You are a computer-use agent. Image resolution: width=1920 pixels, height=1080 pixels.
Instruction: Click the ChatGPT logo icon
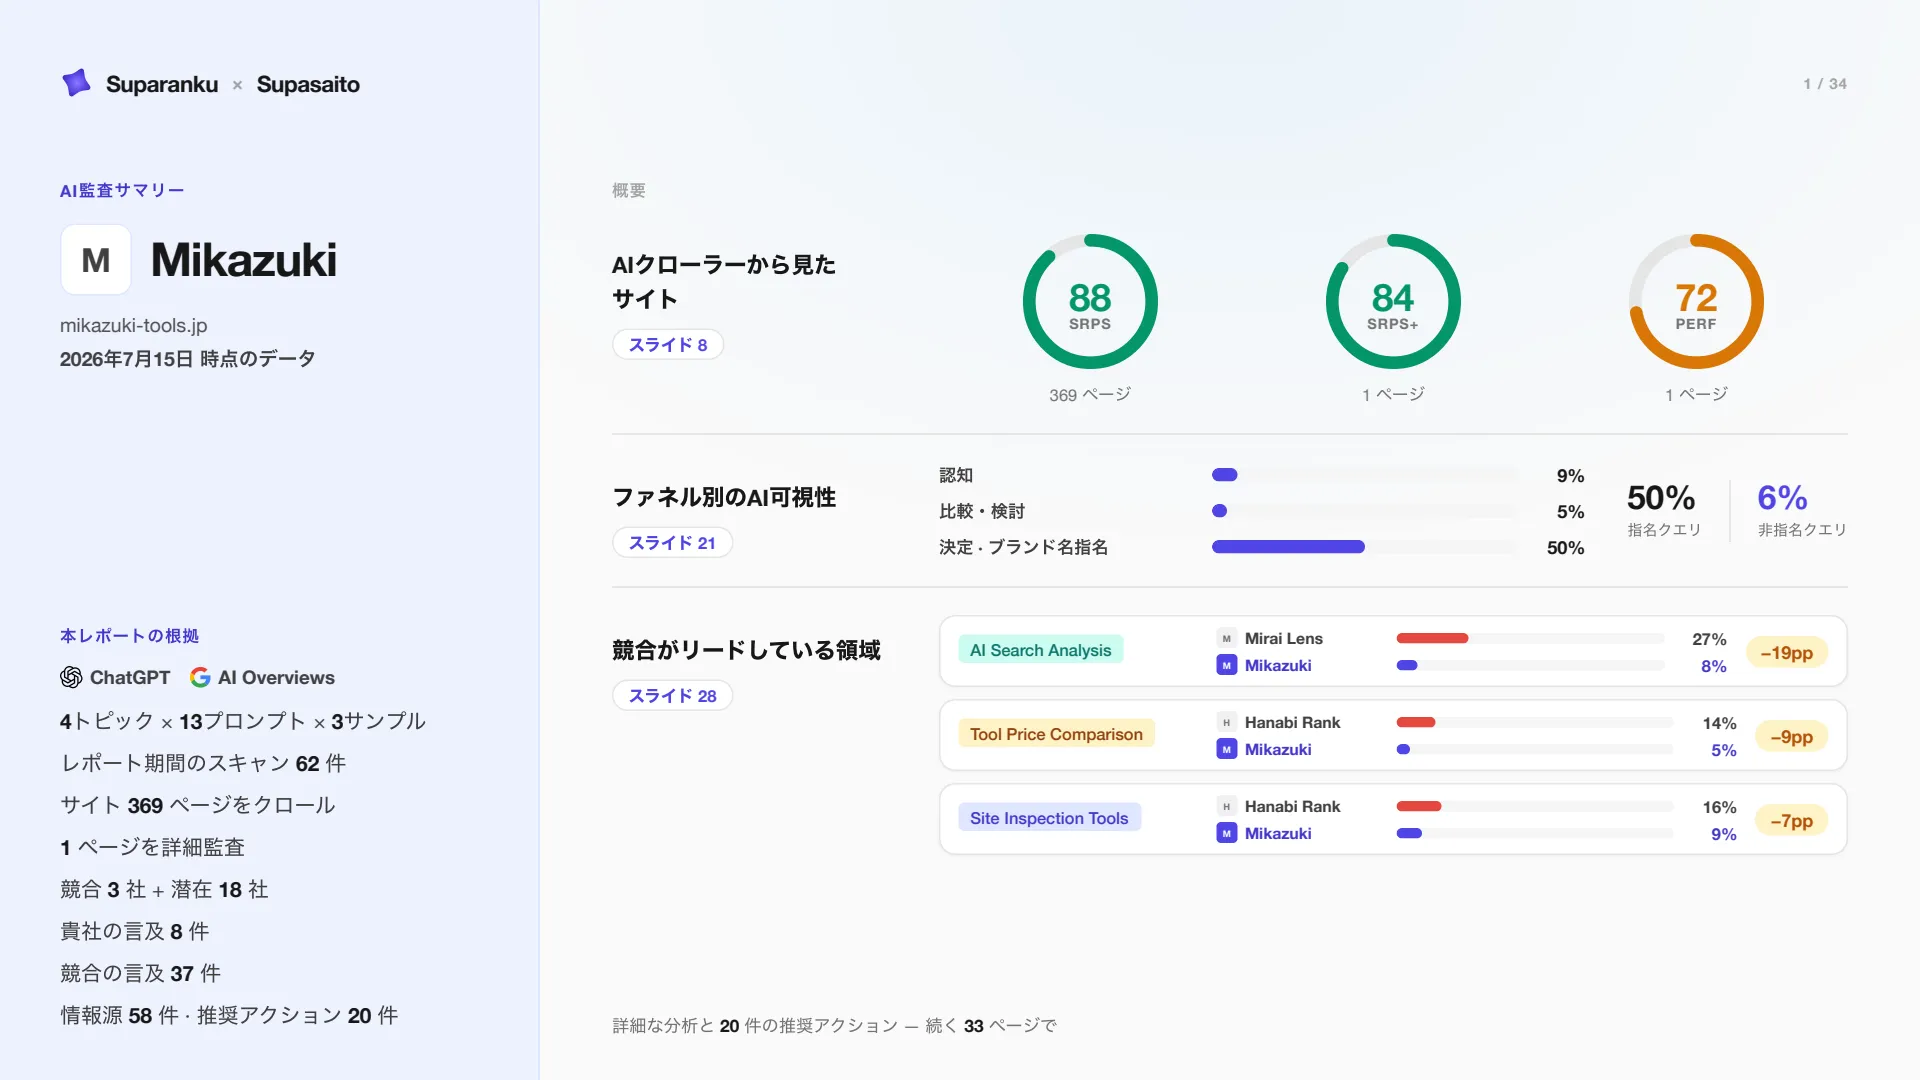(71, 677)
